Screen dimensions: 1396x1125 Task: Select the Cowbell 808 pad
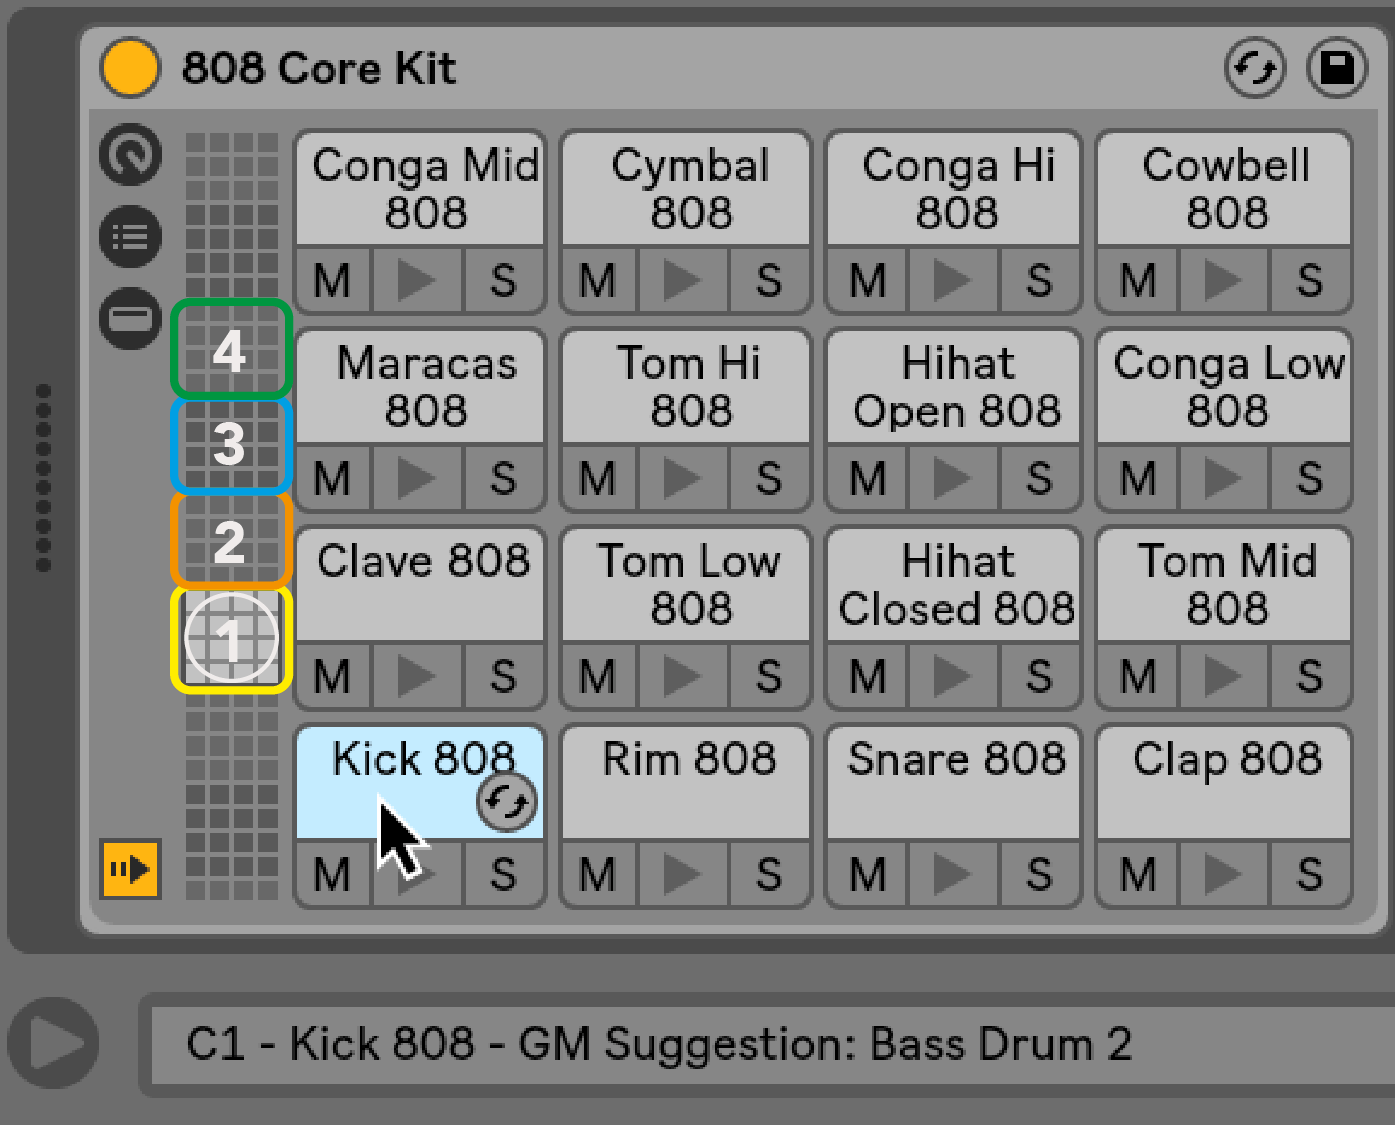1224,189
